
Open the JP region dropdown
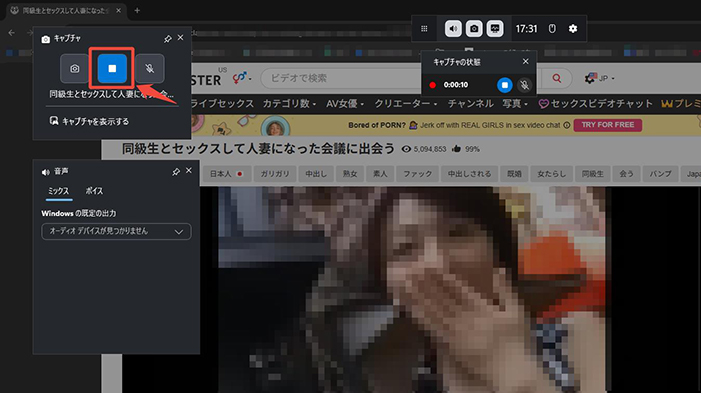pyautogui.click(x=600, y=78)
